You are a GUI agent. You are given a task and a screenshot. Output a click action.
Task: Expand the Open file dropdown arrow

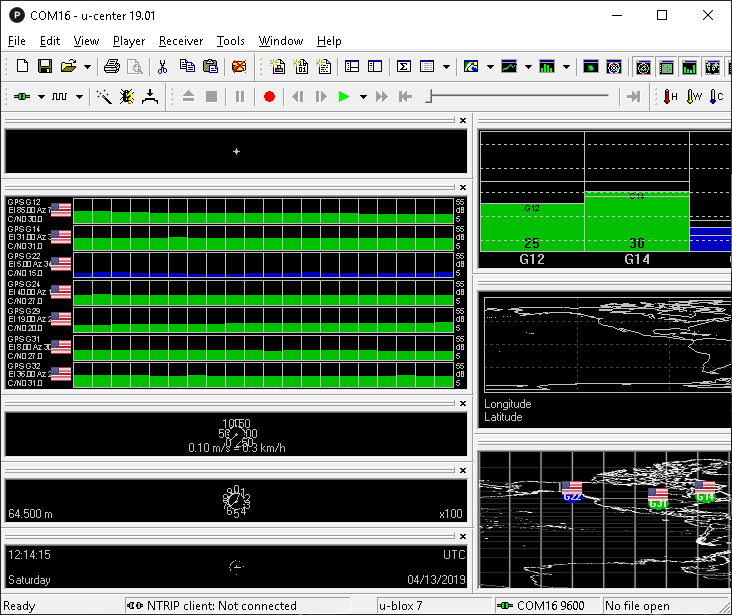[x=88, y=67]
